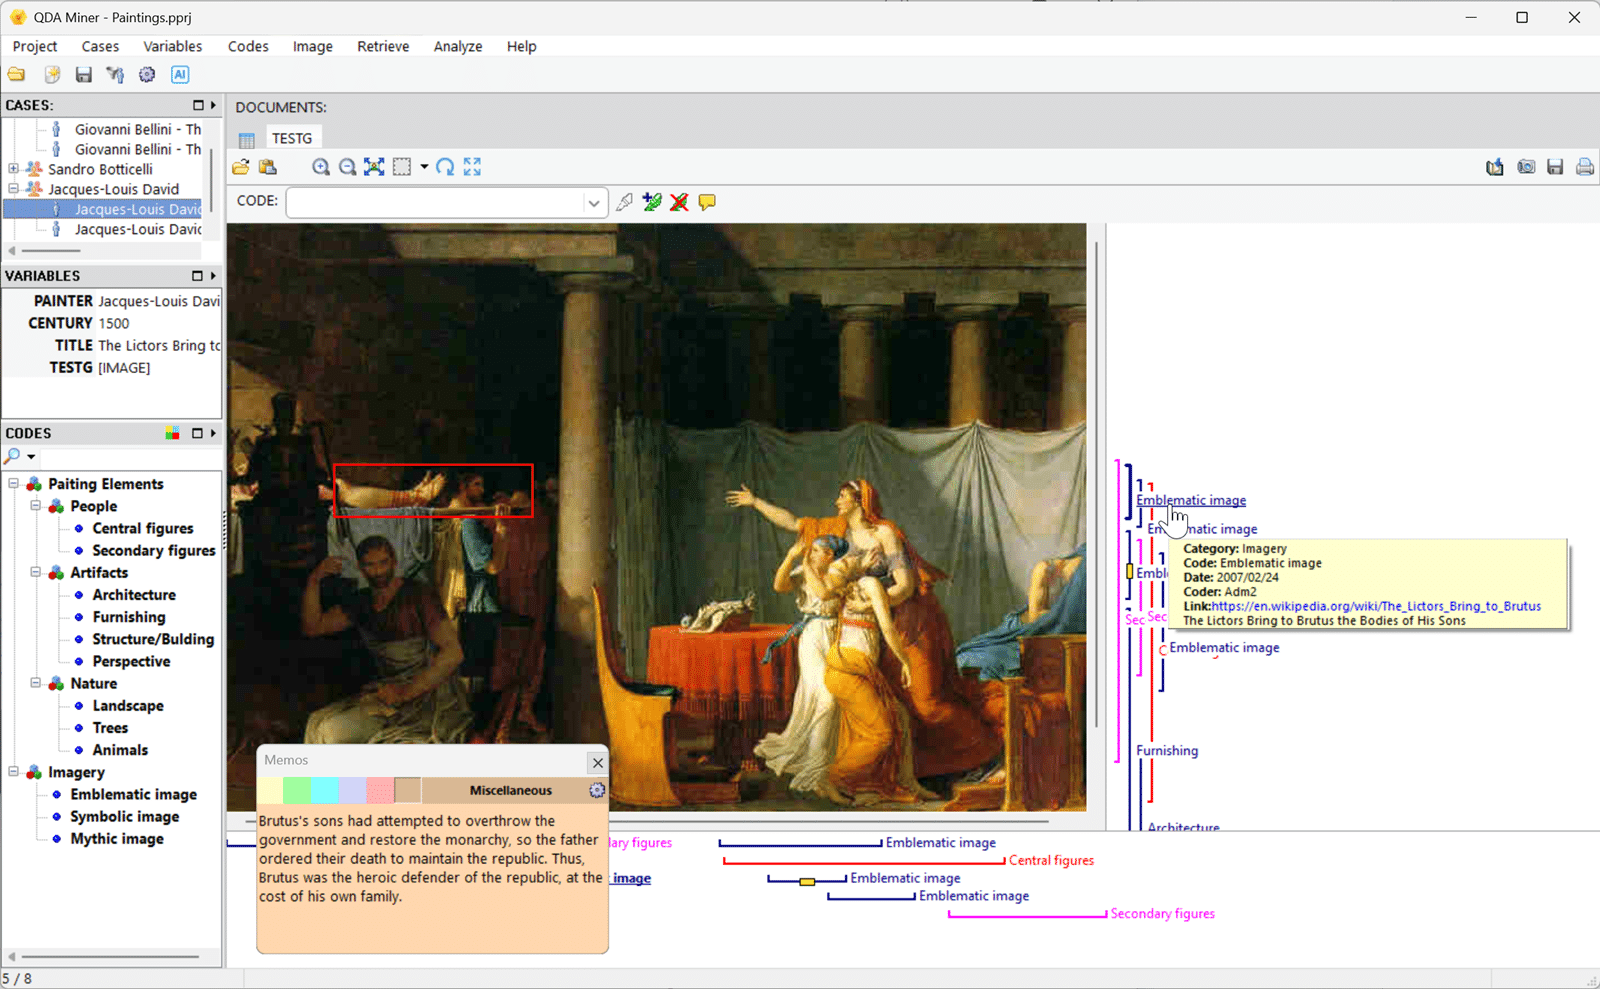Collapse the People code category
1600x989 pixels.
pos(35,506)
